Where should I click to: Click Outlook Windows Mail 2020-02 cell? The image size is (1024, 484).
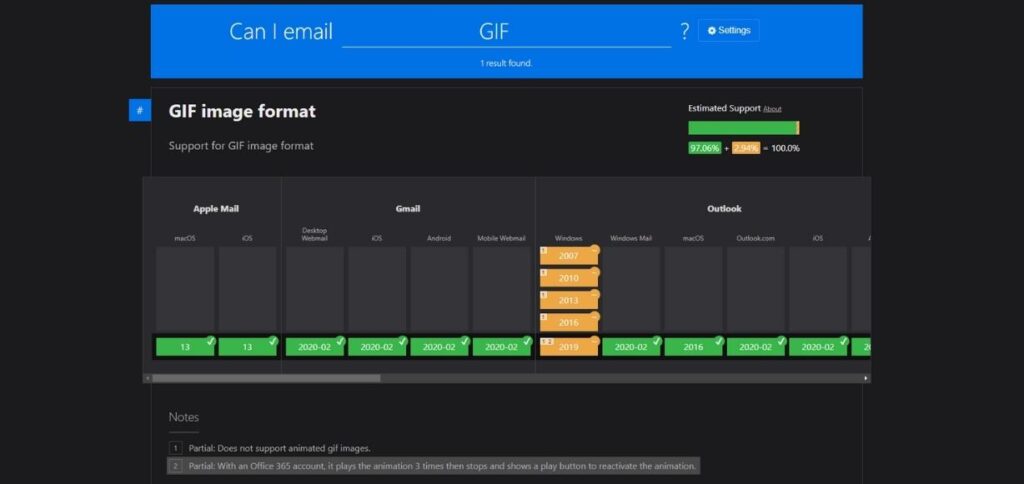(631, 347)
